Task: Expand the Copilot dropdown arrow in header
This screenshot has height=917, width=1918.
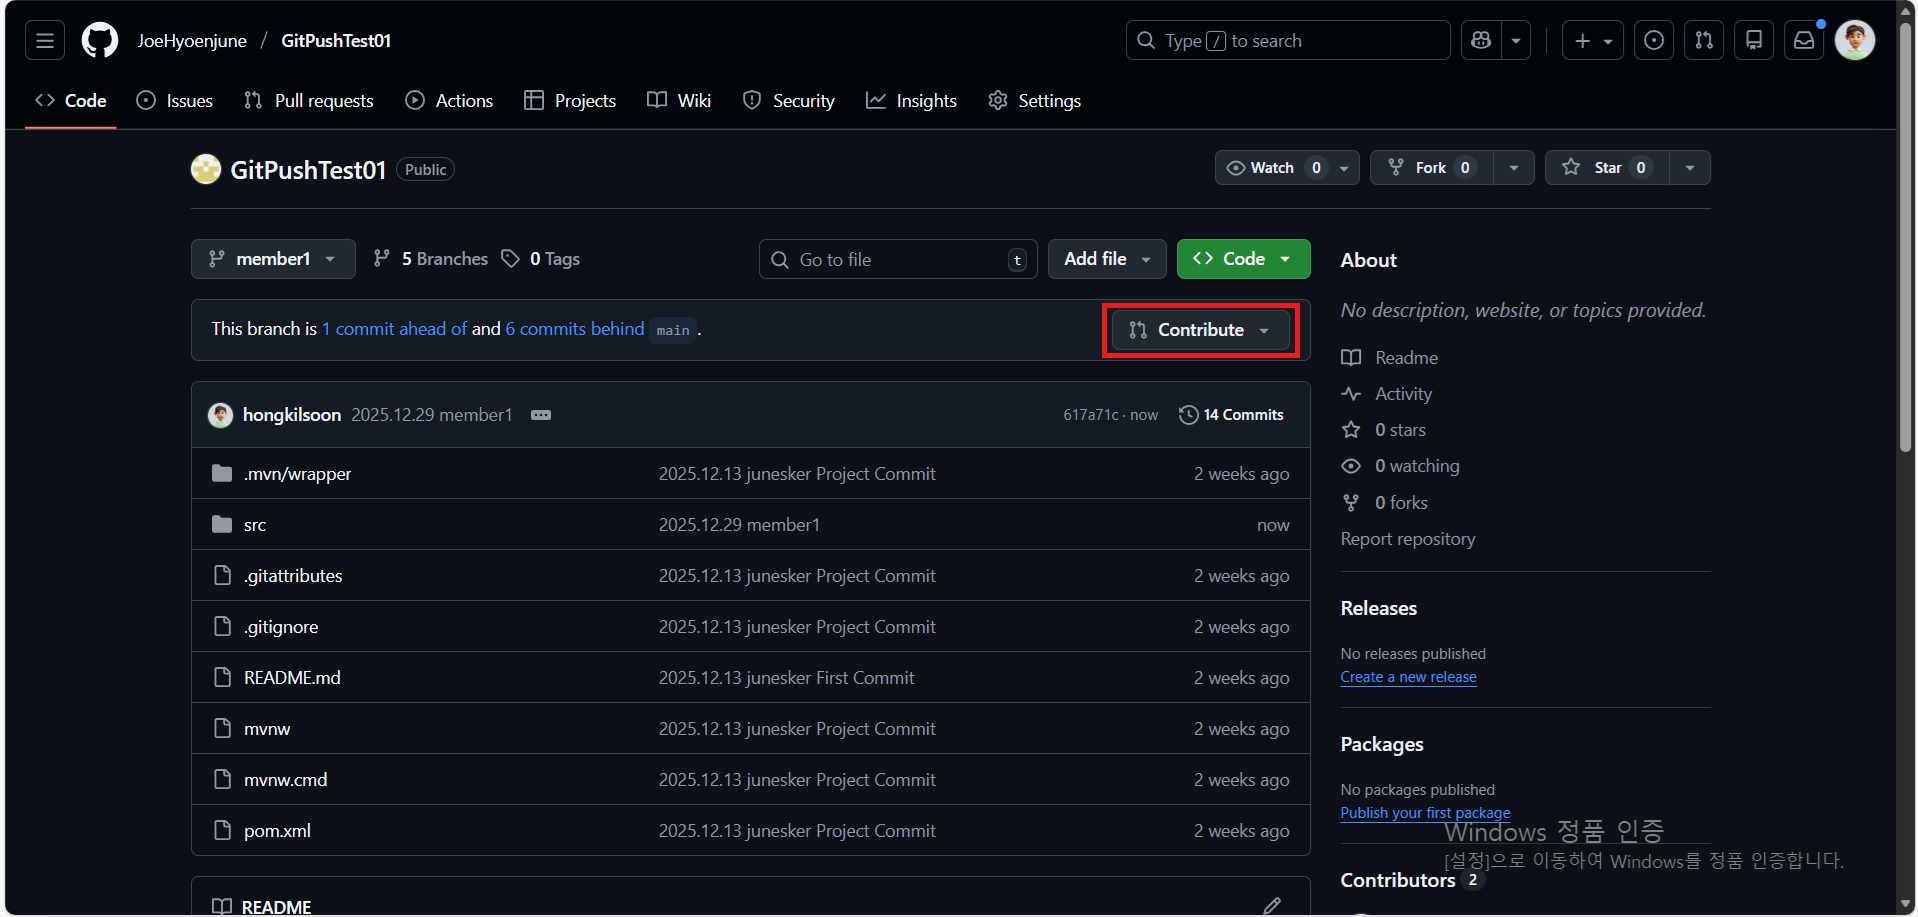Action: pyautogui.click(x=1516, y=41)
